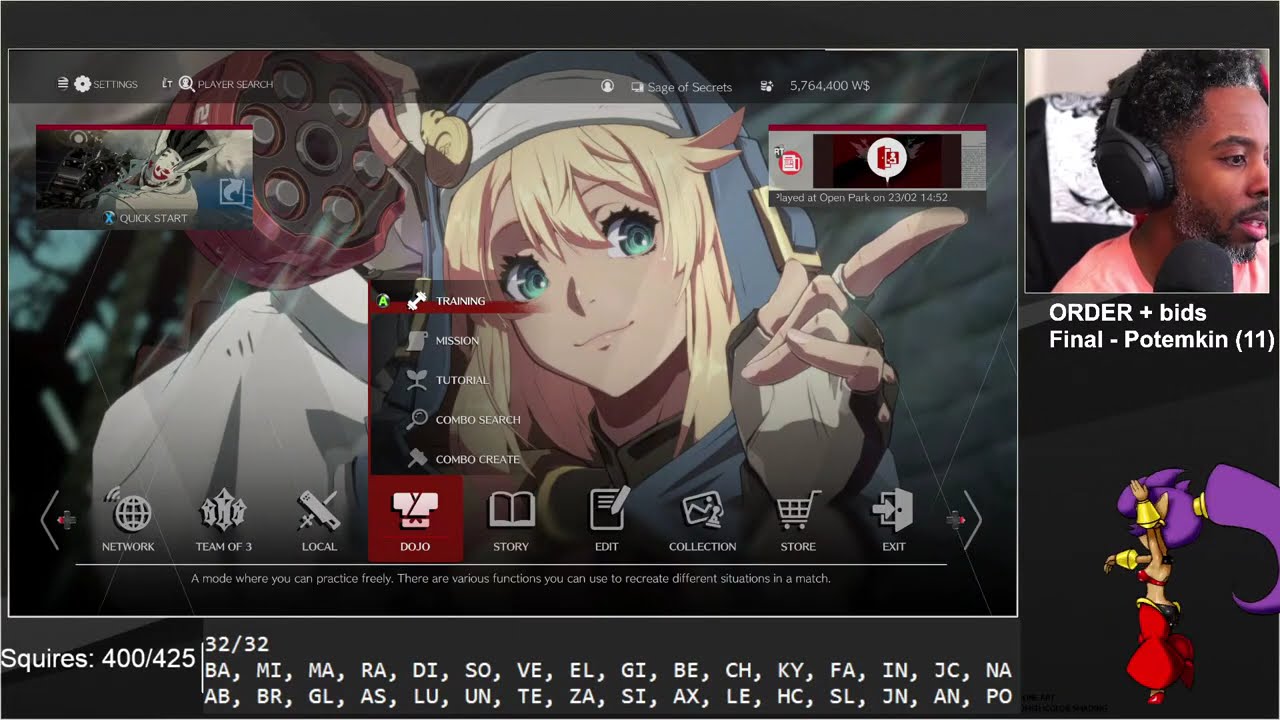Click the quick start shortcut arrow icon

pos(232,192)
